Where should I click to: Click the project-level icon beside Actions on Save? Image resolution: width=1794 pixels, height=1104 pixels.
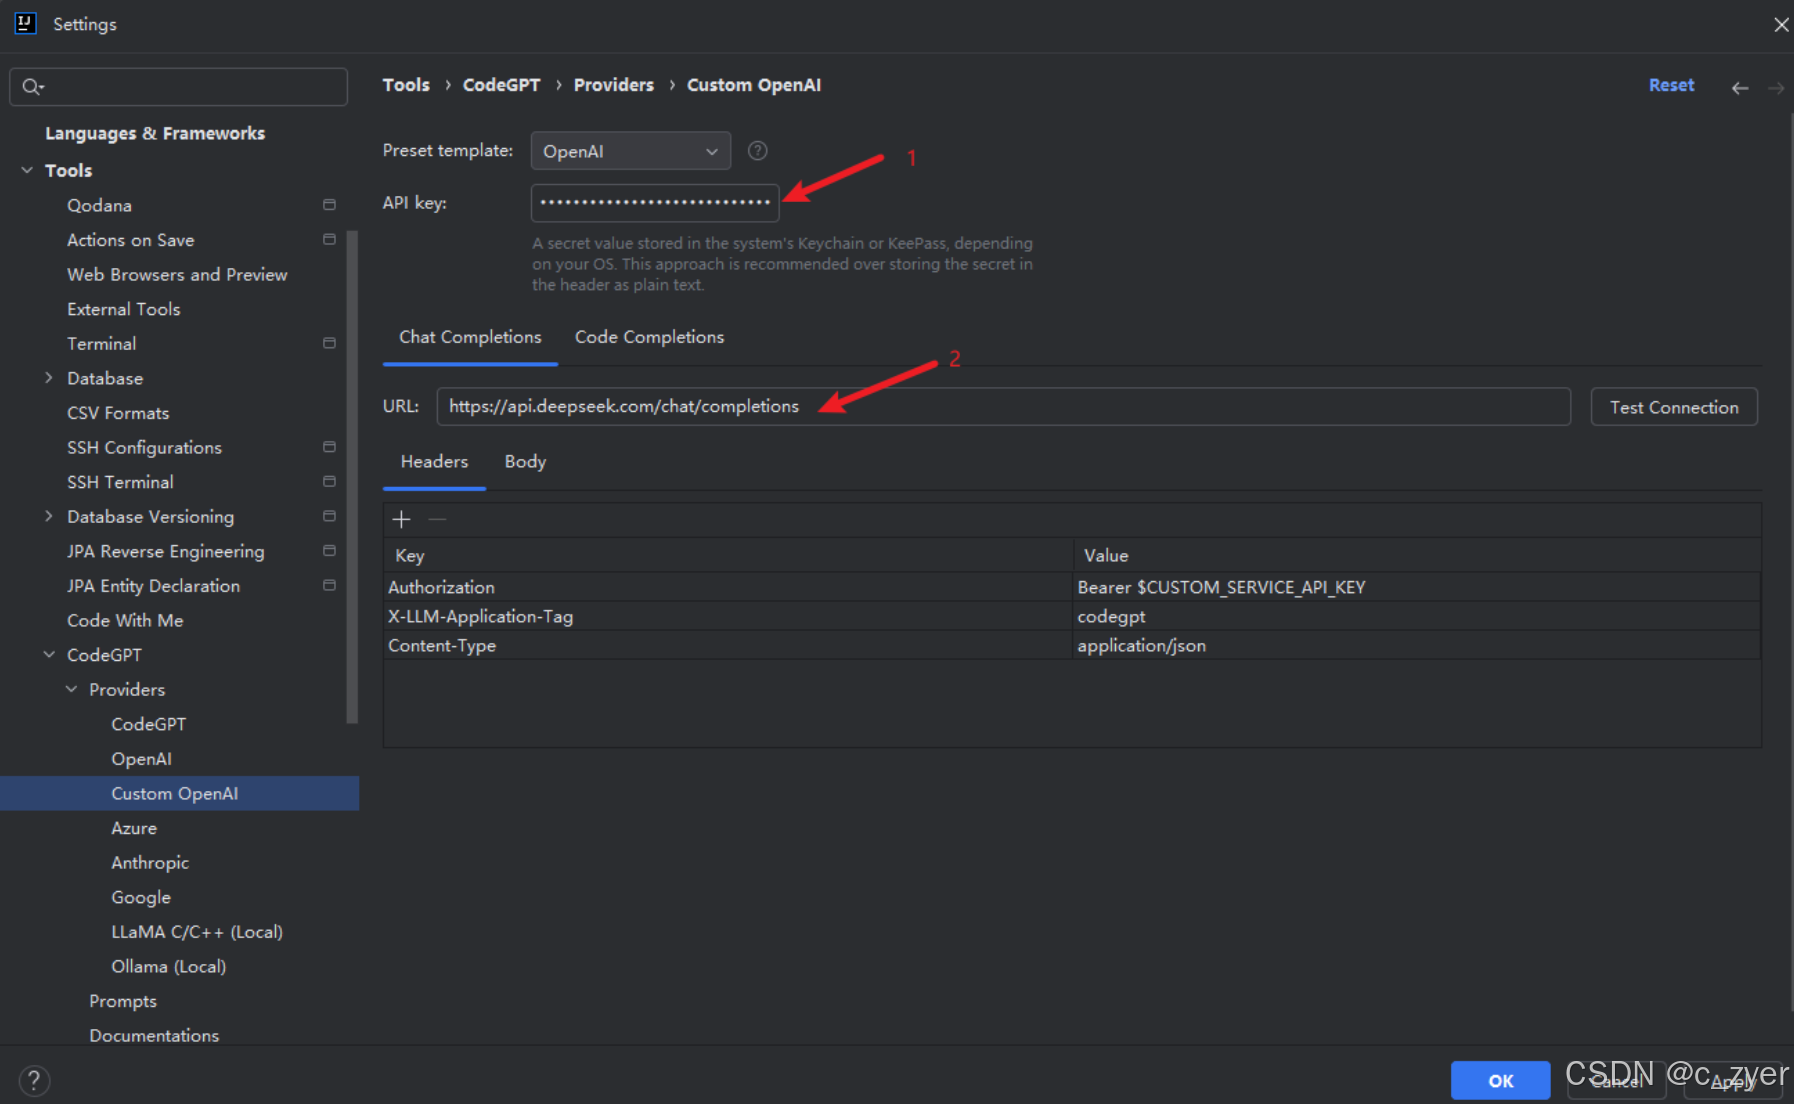pos(329,240)
